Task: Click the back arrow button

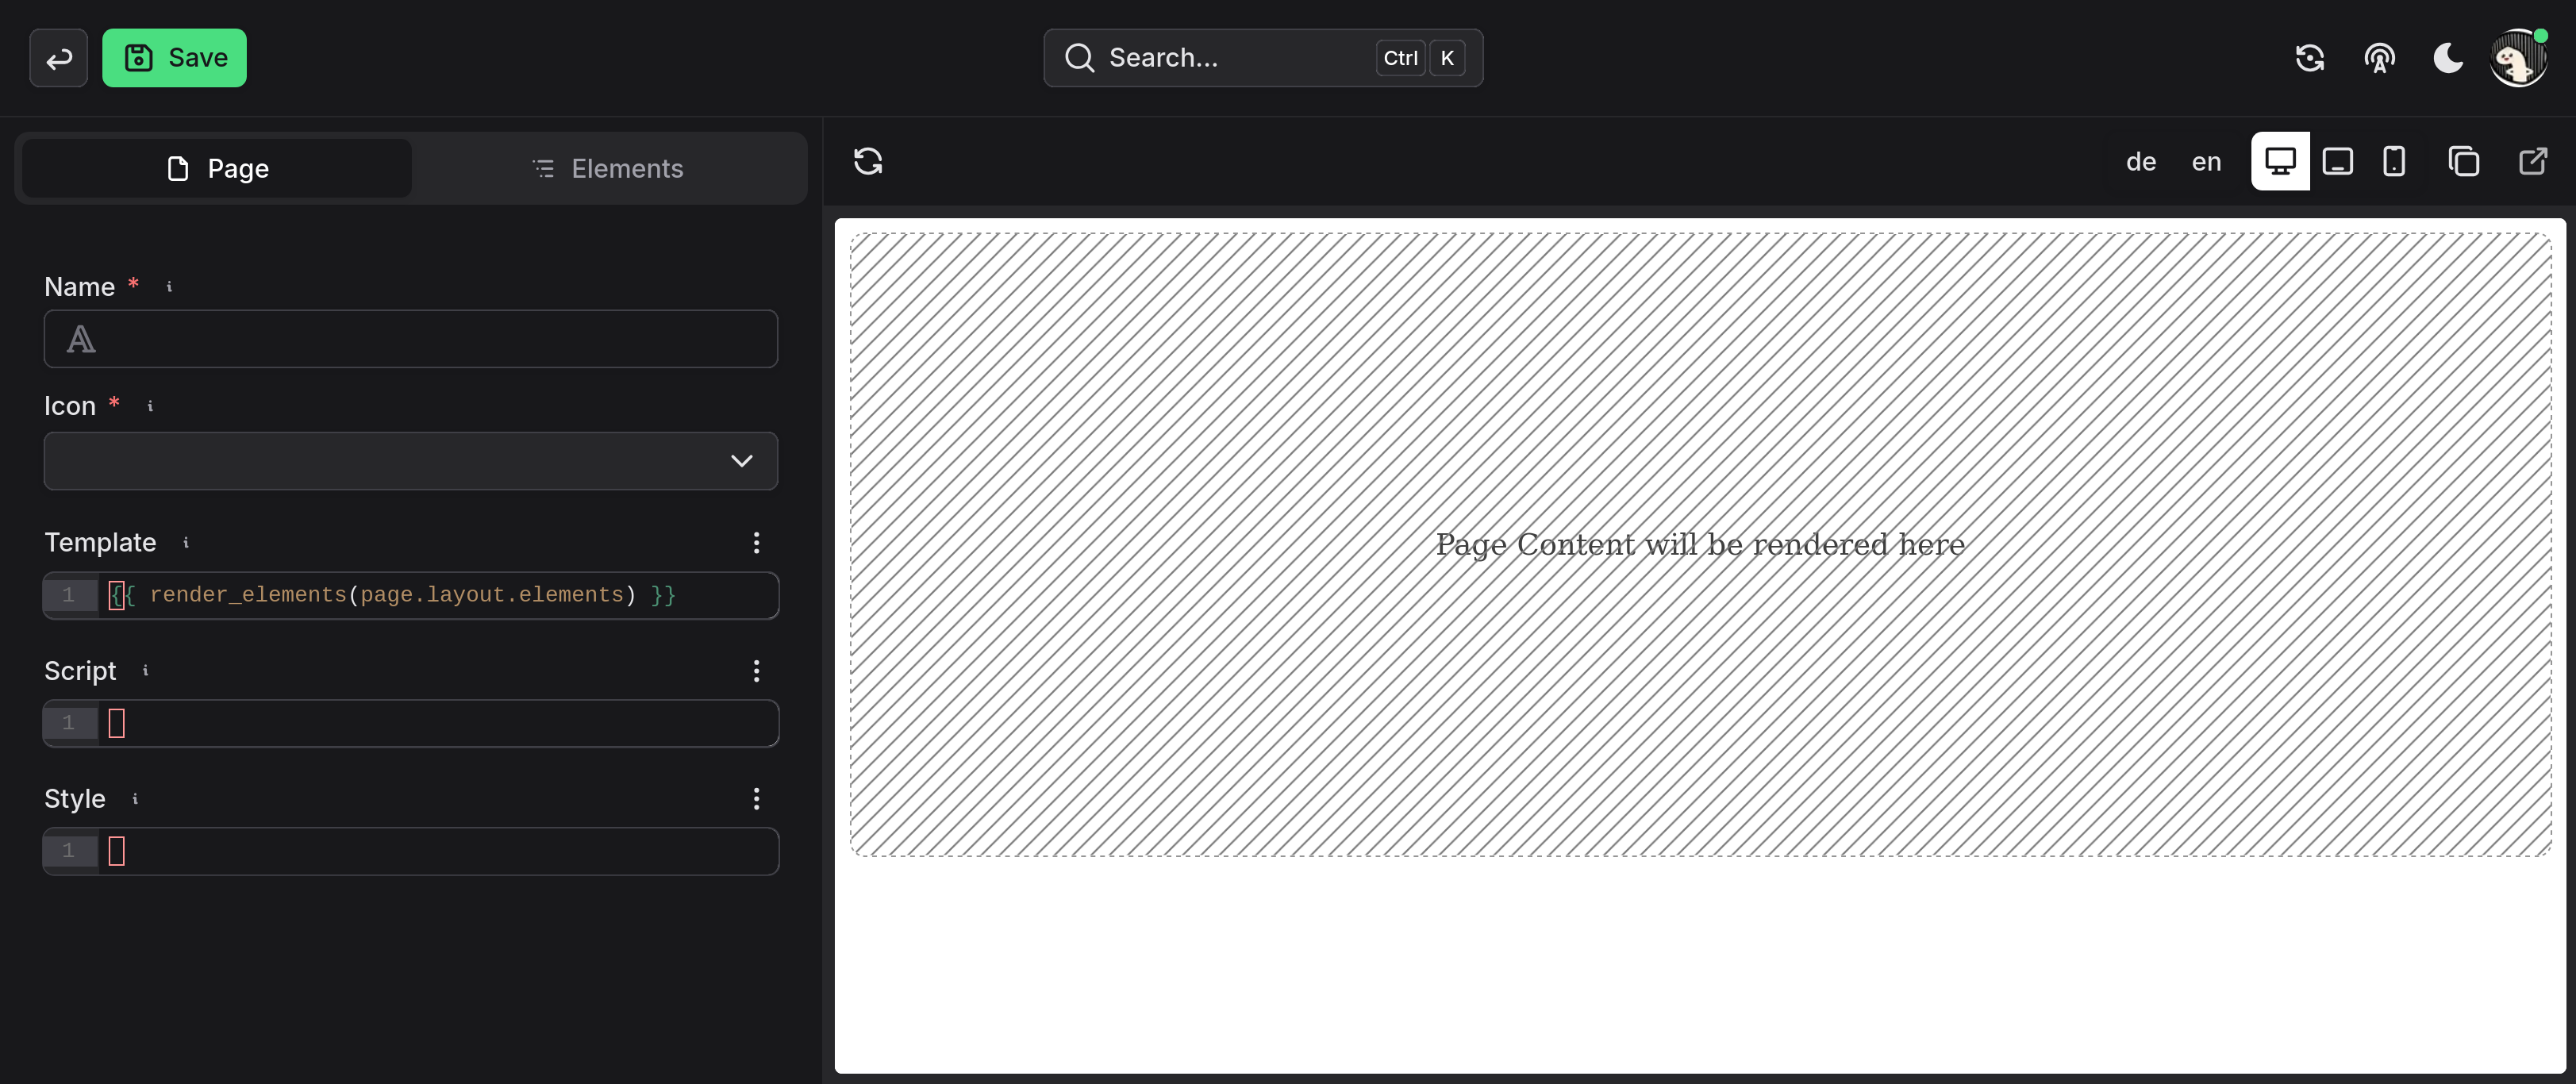Action: (58, 58)
